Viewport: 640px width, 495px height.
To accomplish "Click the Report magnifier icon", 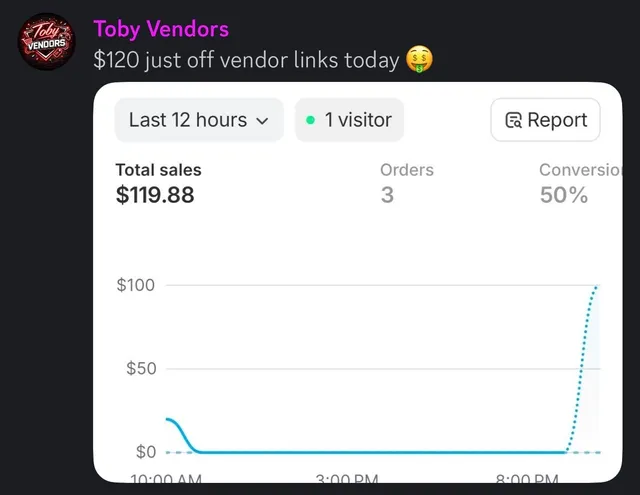I will pyautogui.click(x=513, y=120).
